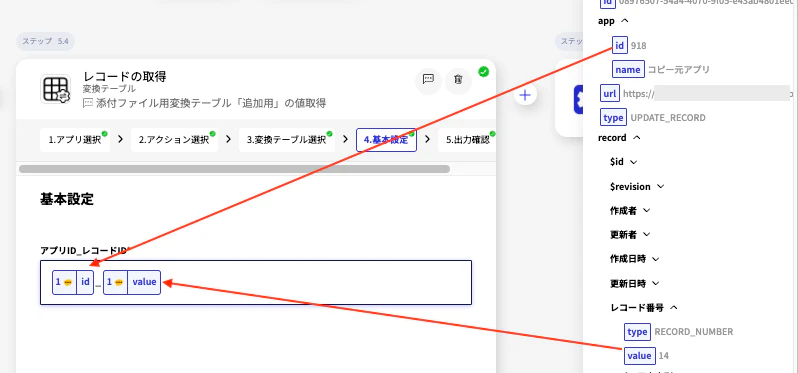
Task: Click the type tag for RECORD_NUMBER
Action: pos(637,332)
